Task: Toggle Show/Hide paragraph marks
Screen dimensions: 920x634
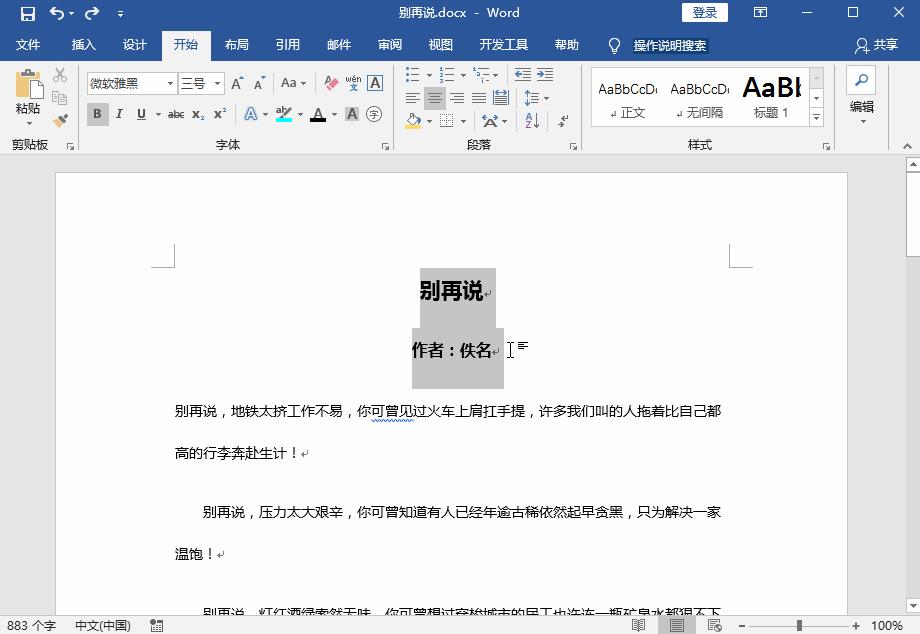Action: point(563,120)
